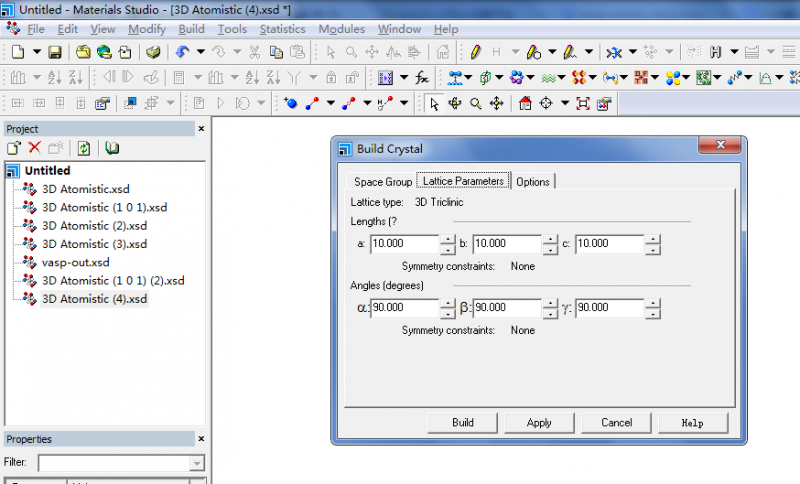Viewport: 800px width, 484px height.
Task: Open the green waves module icon
Action: [x=548, y=78]
